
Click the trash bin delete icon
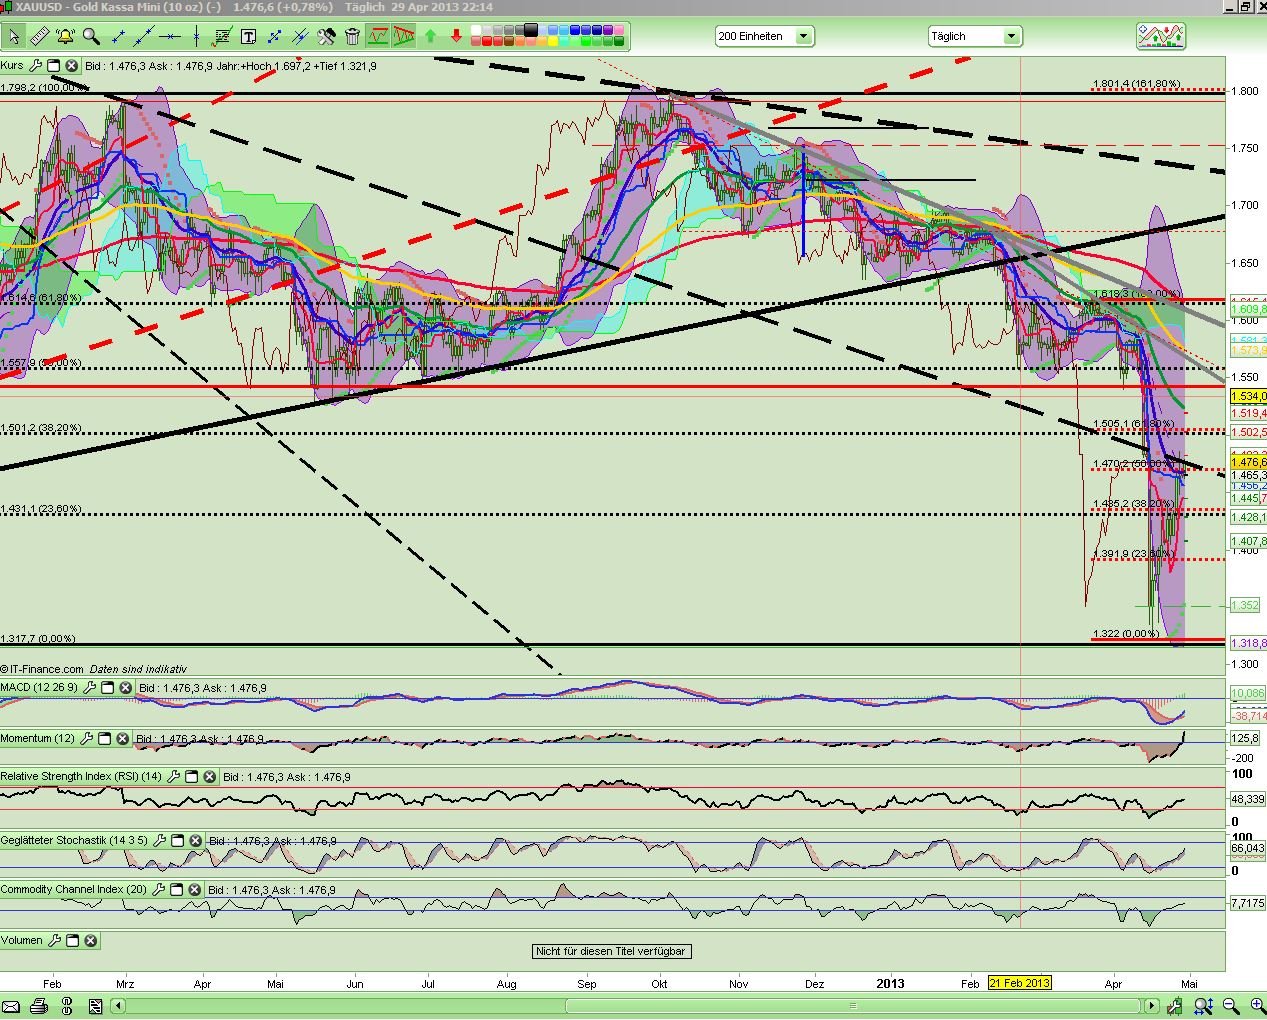pyautogui.click(x=352, y=37)
